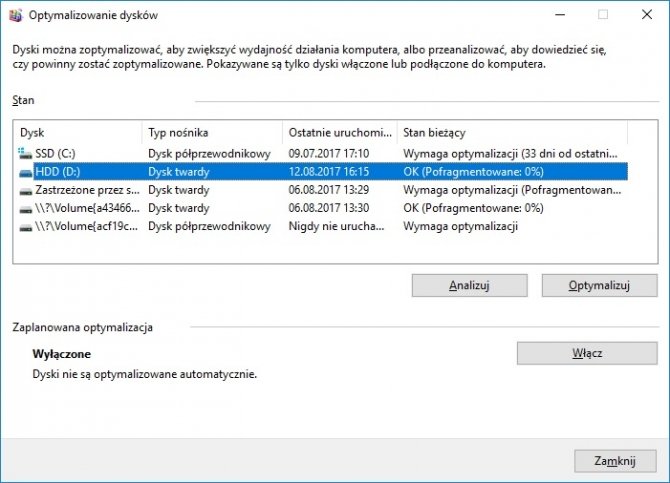The height and width of the screenshot is (483, 670).
Task: Click Volume{acf19c status Wymaga optymalizacji
Action: (460, 226)
